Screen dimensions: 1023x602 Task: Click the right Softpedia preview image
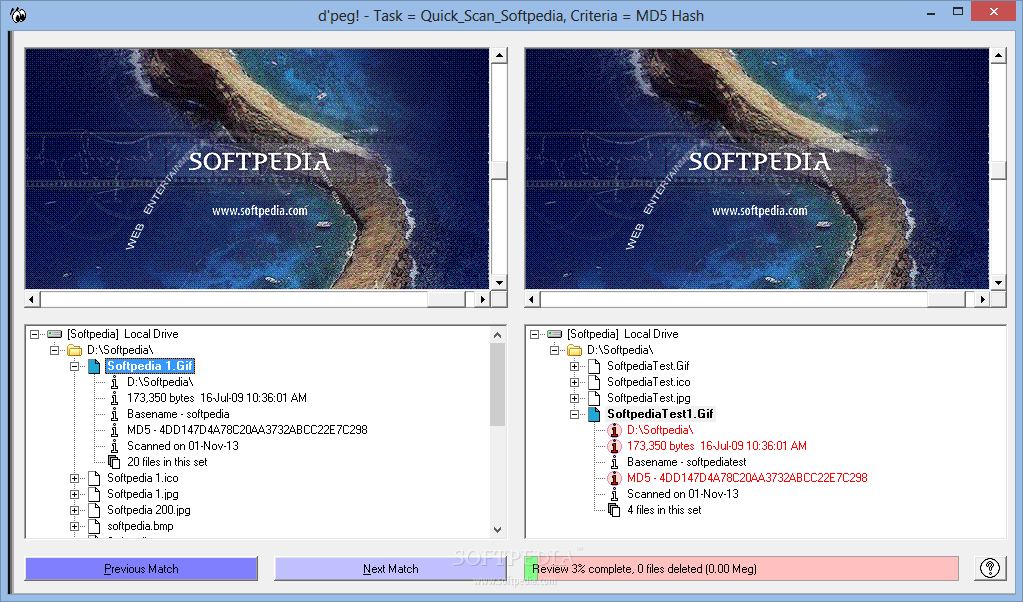click(x=757, y=168)
